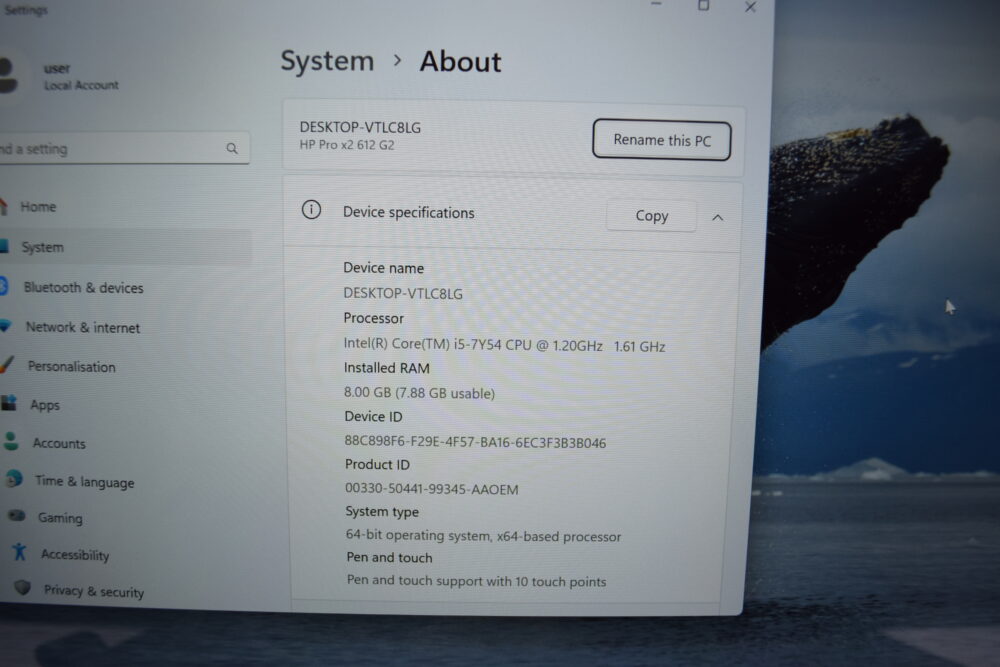Click the Installed RAM label
The image size is (1000, 667).
pyautogui.click(x=386, y=368)
